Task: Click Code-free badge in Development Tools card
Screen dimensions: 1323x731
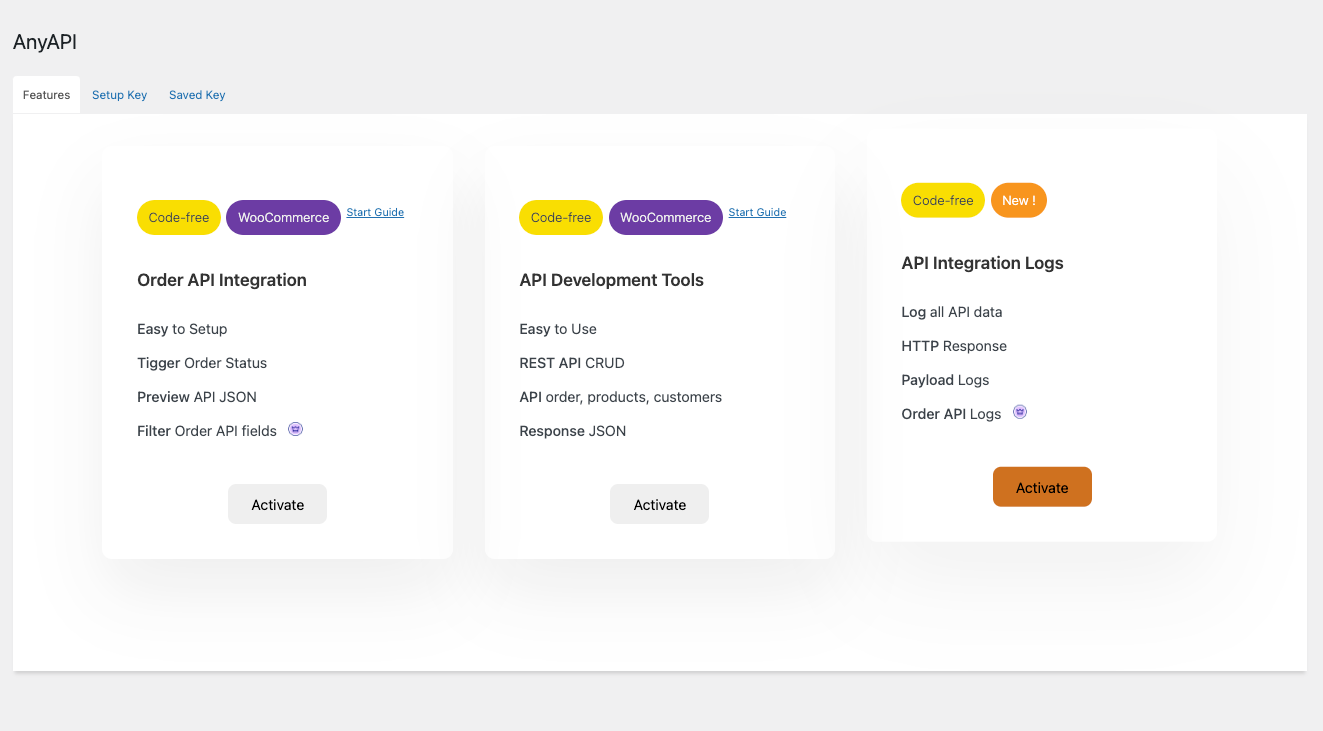Action: tap(561, 217)
